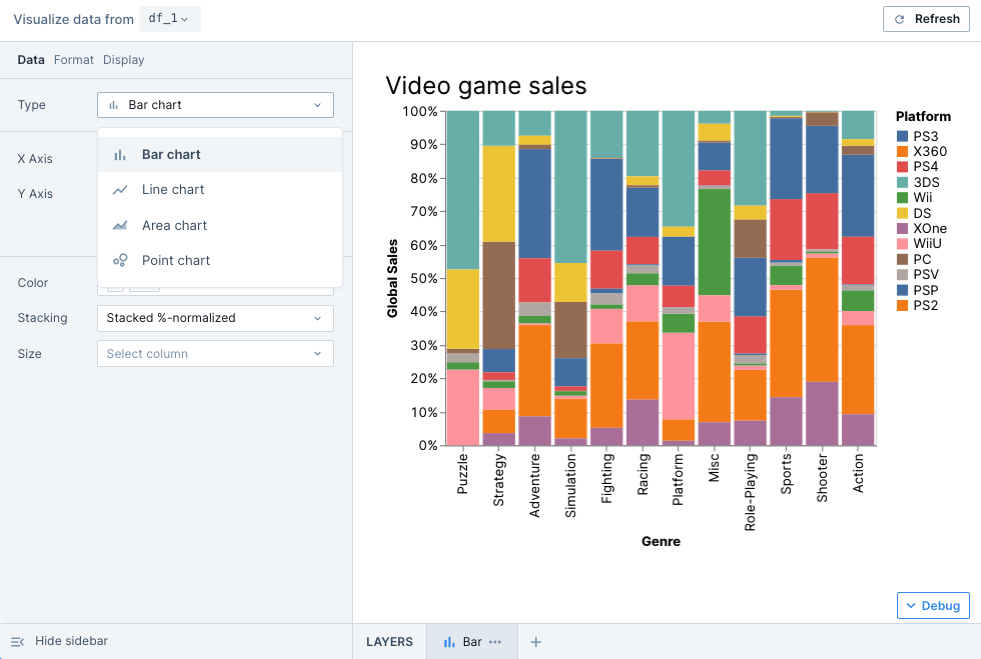
Task: Open the Bar layer three-dot menu
Action: 495,642
